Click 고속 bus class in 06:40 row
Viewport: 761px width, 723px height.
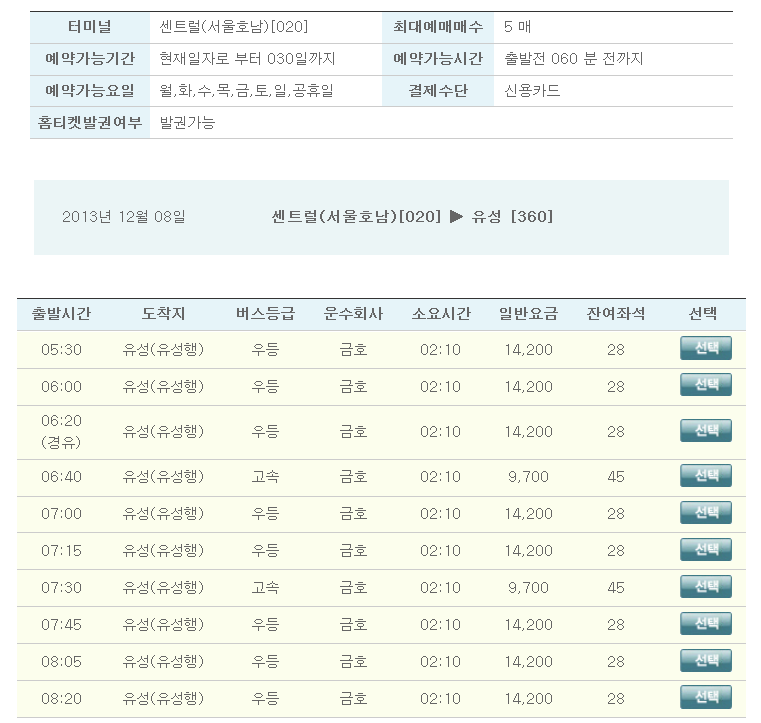[x=265, y=477]
